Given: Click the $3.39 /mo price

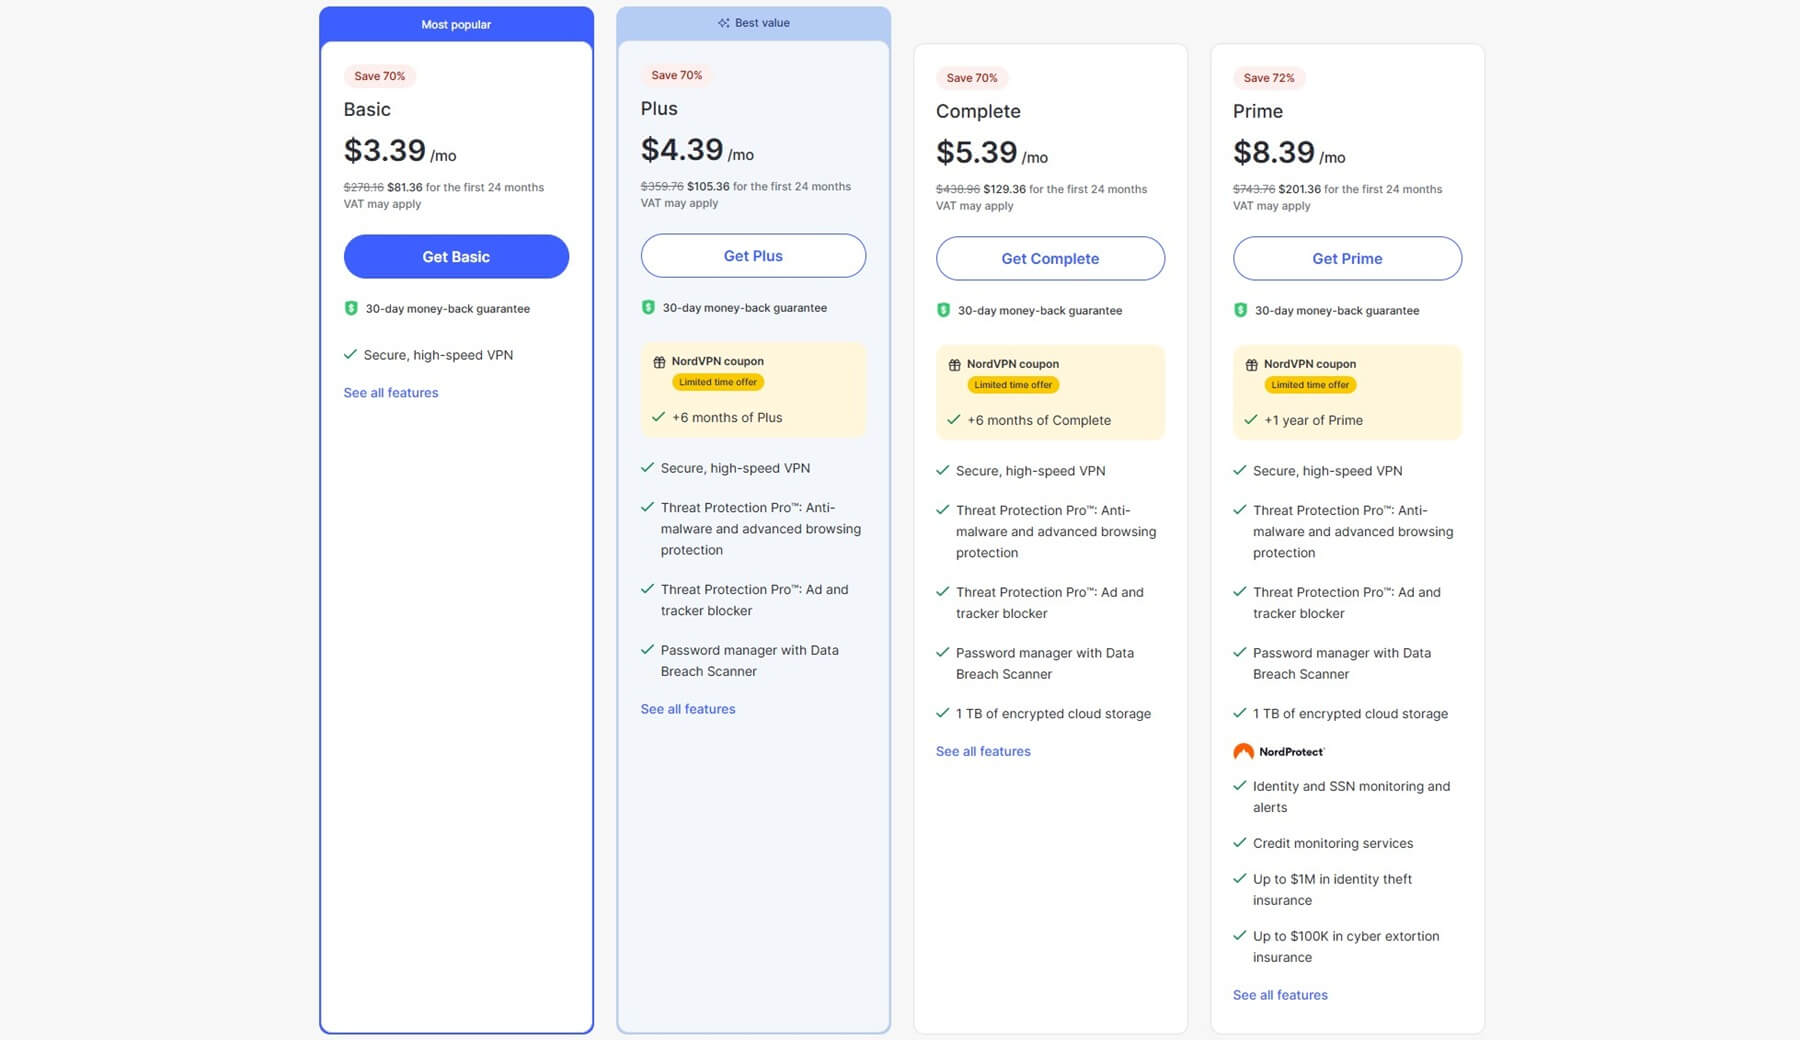Looking at the screenshot, I should 400,151.
